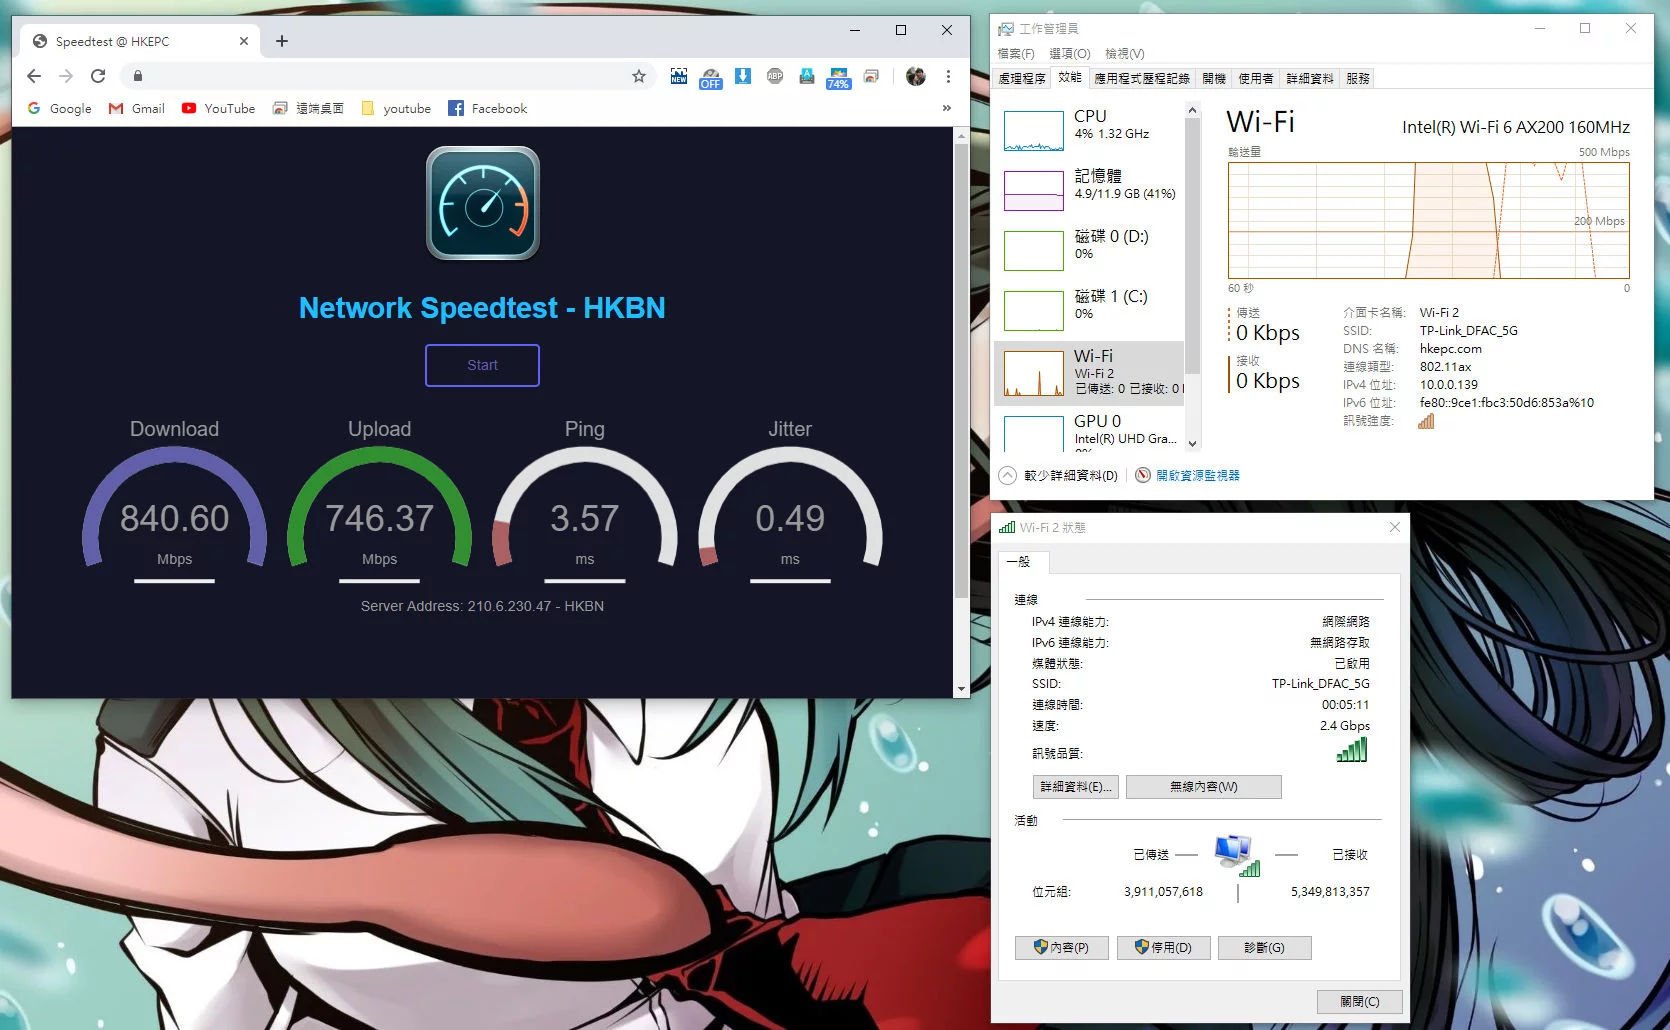This screenshot has width=1670, height=1030.
Task: Run 診斷(G) diagnose in Wi-Fi status
Action: 1264,947
